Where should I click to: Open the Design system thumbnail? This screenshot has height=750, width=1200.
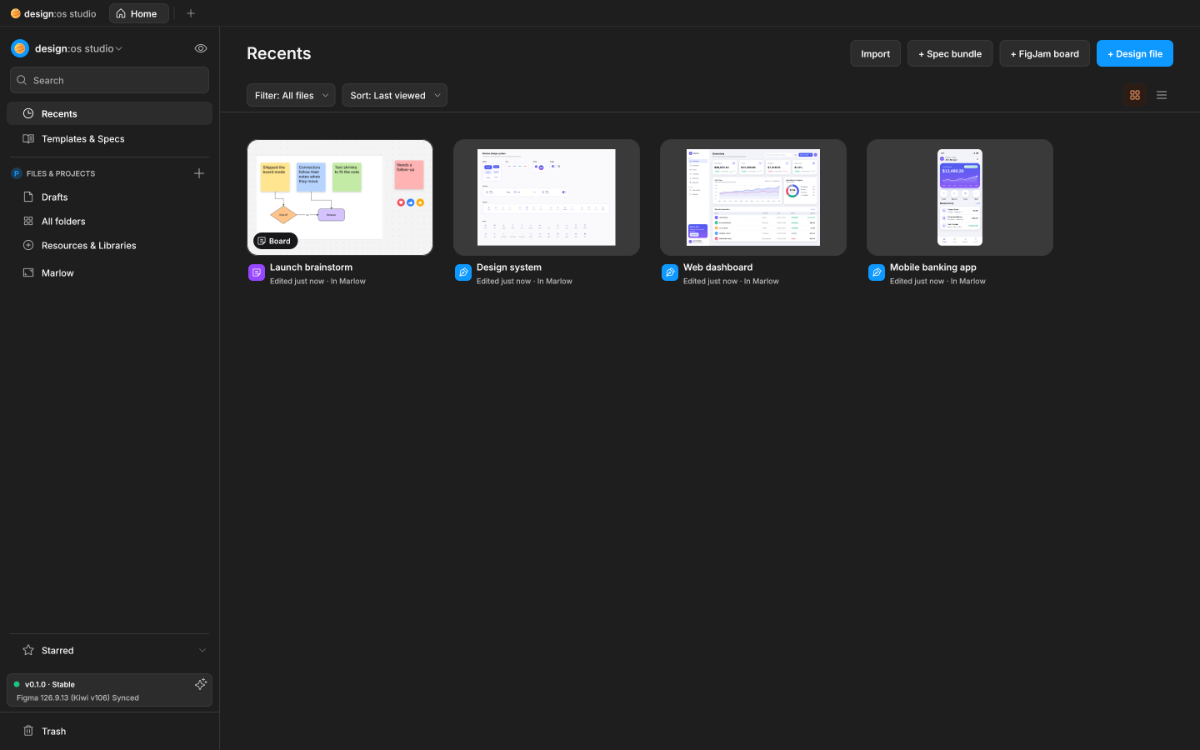[x=546, y=197]
